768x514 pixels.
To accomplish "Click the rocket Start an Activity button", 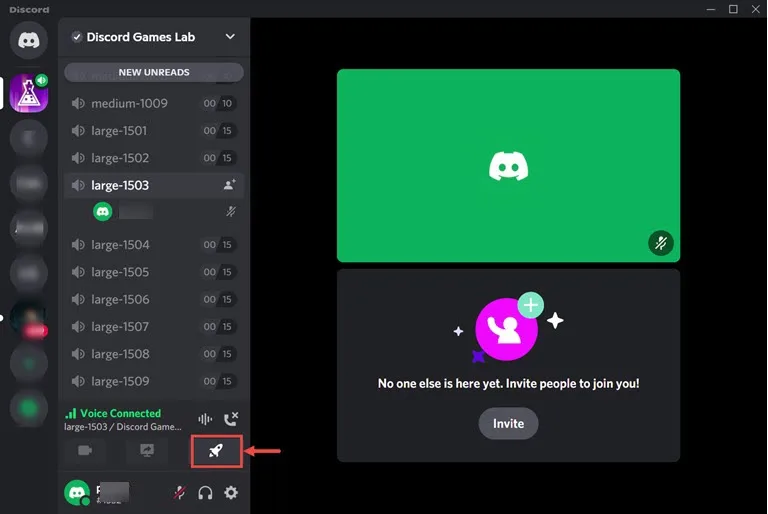I will coord(216,451).
